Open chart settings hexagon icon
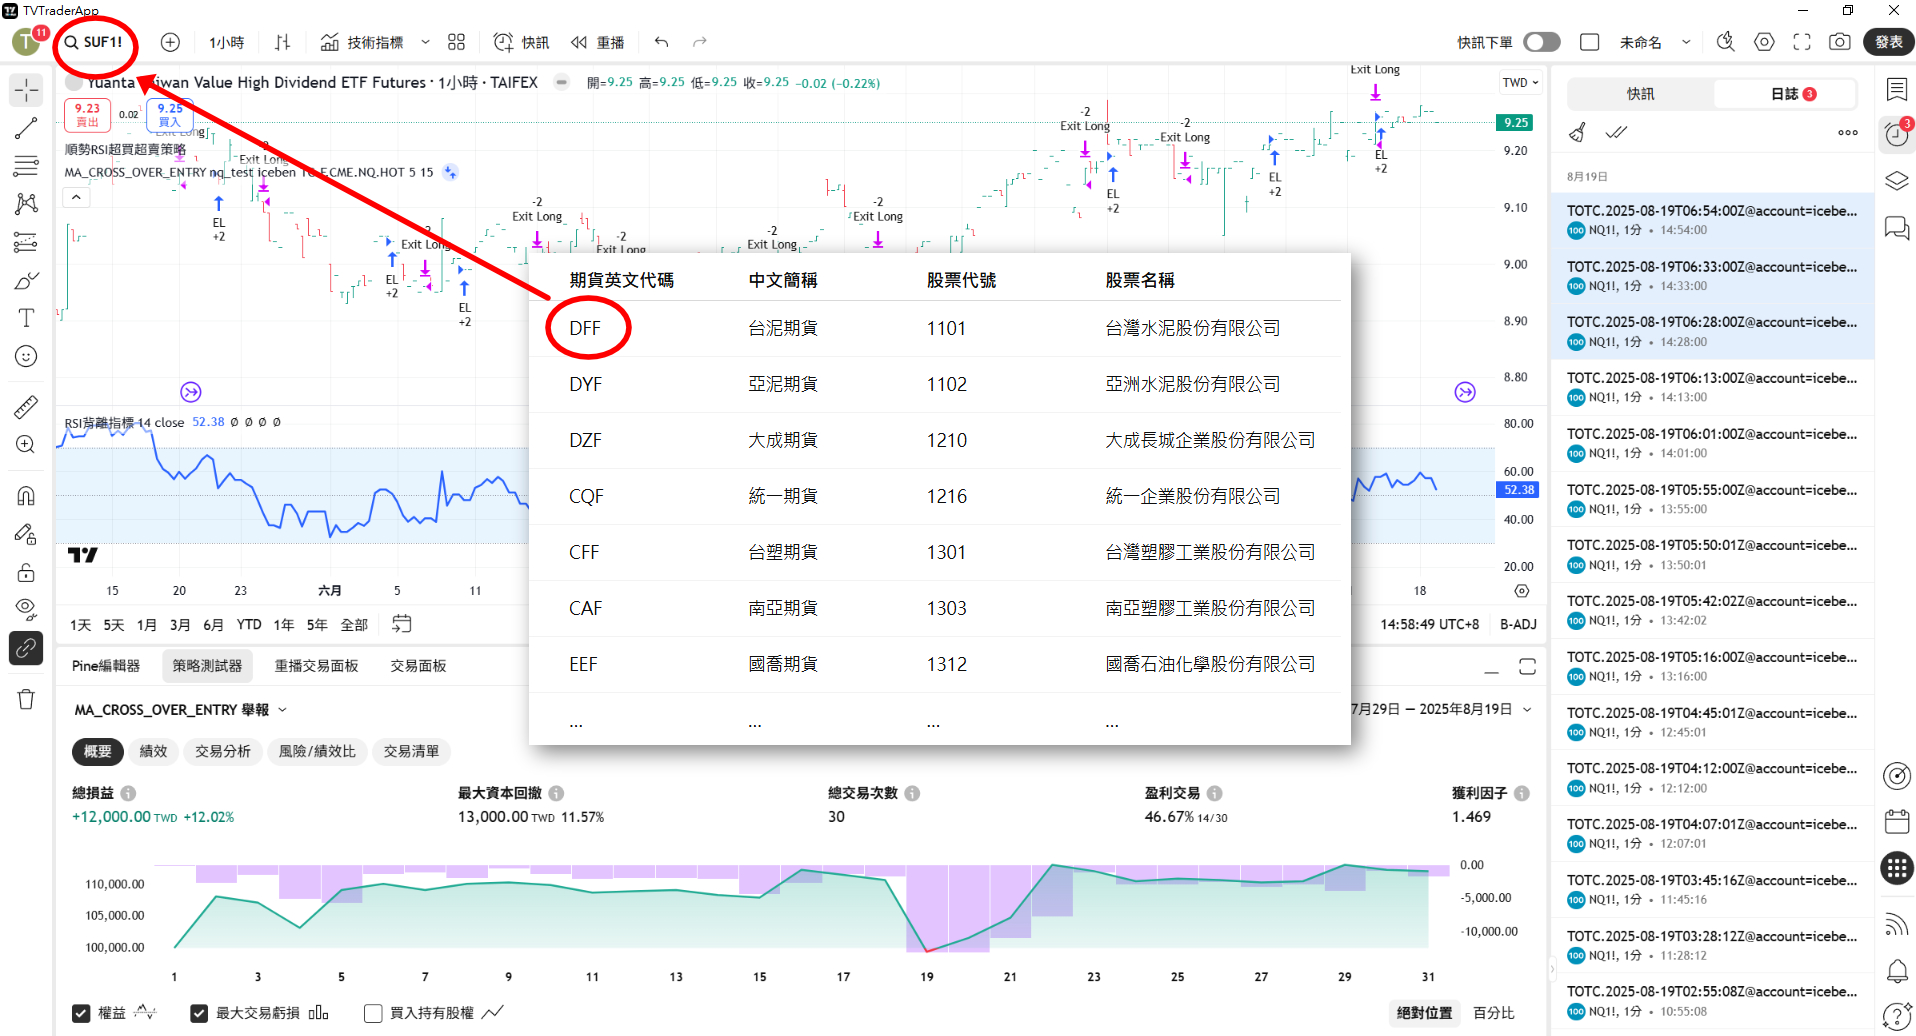1916x1036 pixels. 1764,42
